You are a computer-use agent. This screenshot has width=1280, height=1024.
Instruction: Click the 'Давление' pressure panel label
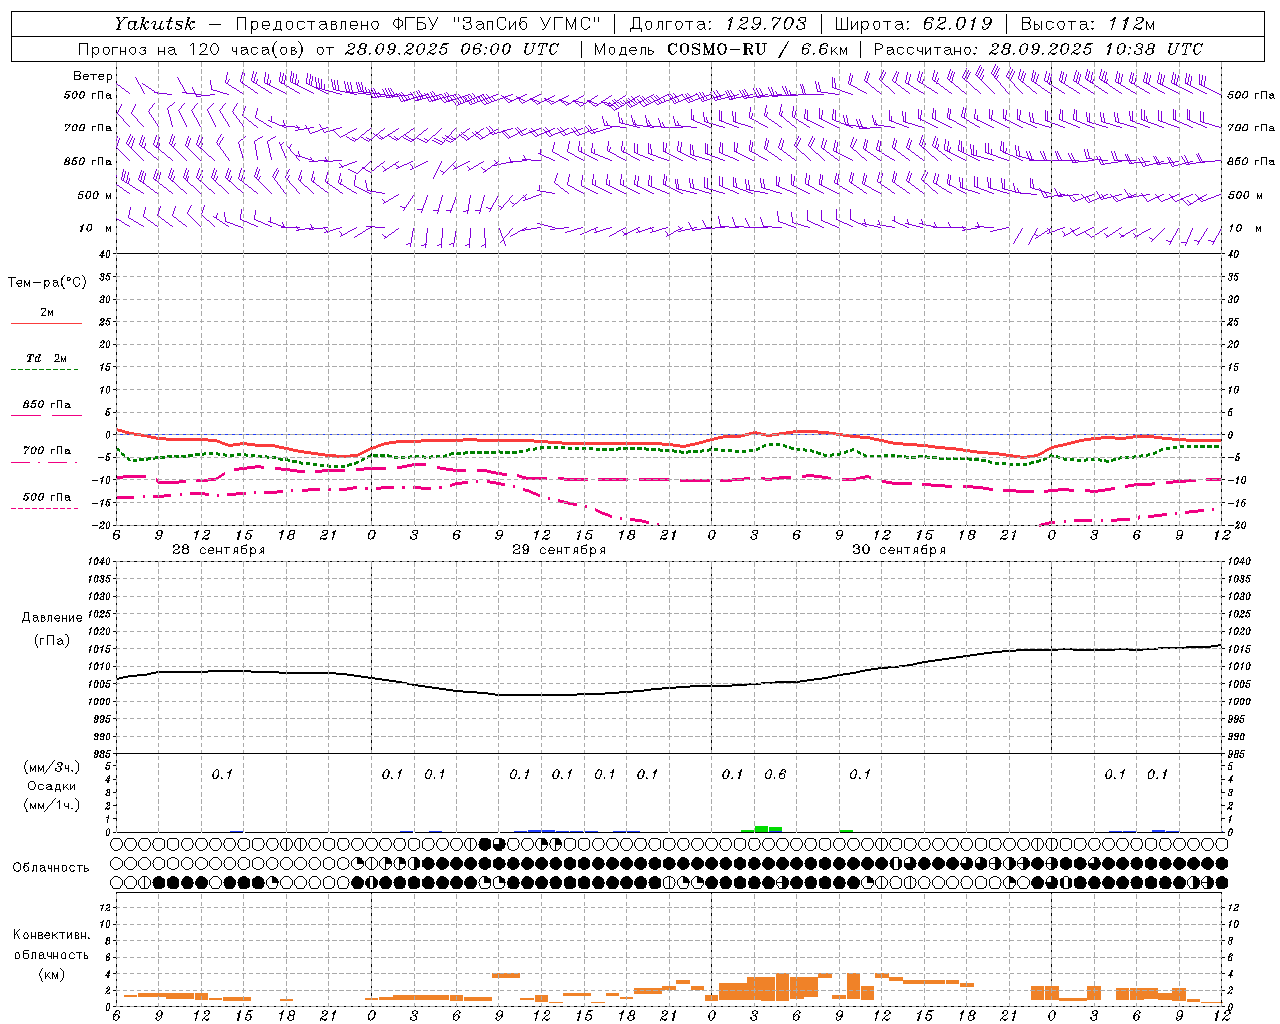52,617
